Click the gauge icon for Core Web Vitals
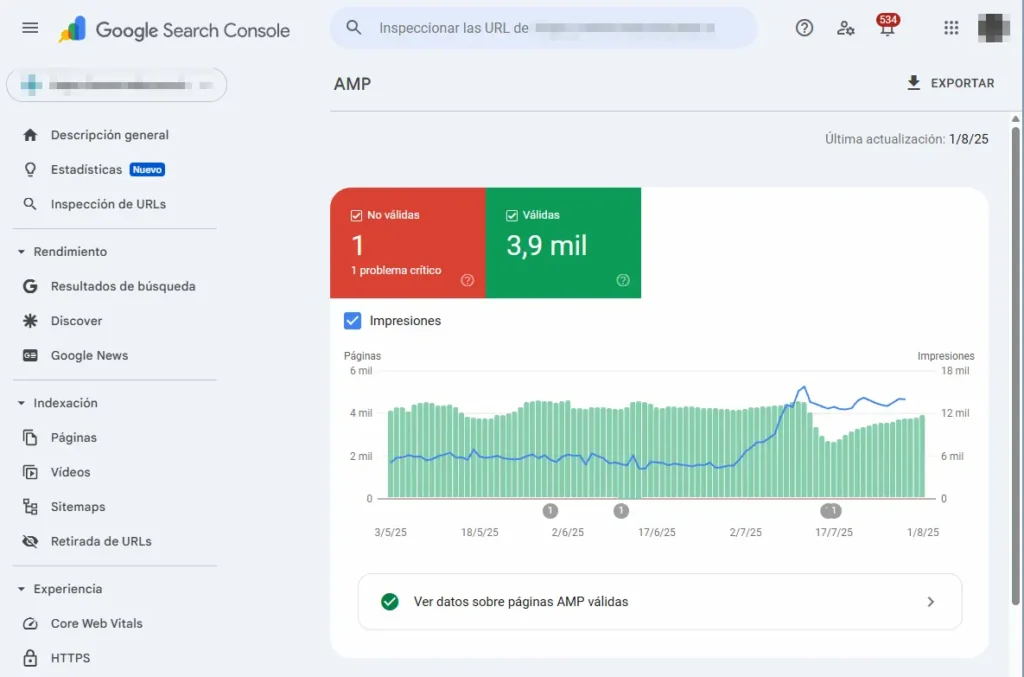This screenshot has width=1024, height=677. pyautogui.click(x=30, y=623)
